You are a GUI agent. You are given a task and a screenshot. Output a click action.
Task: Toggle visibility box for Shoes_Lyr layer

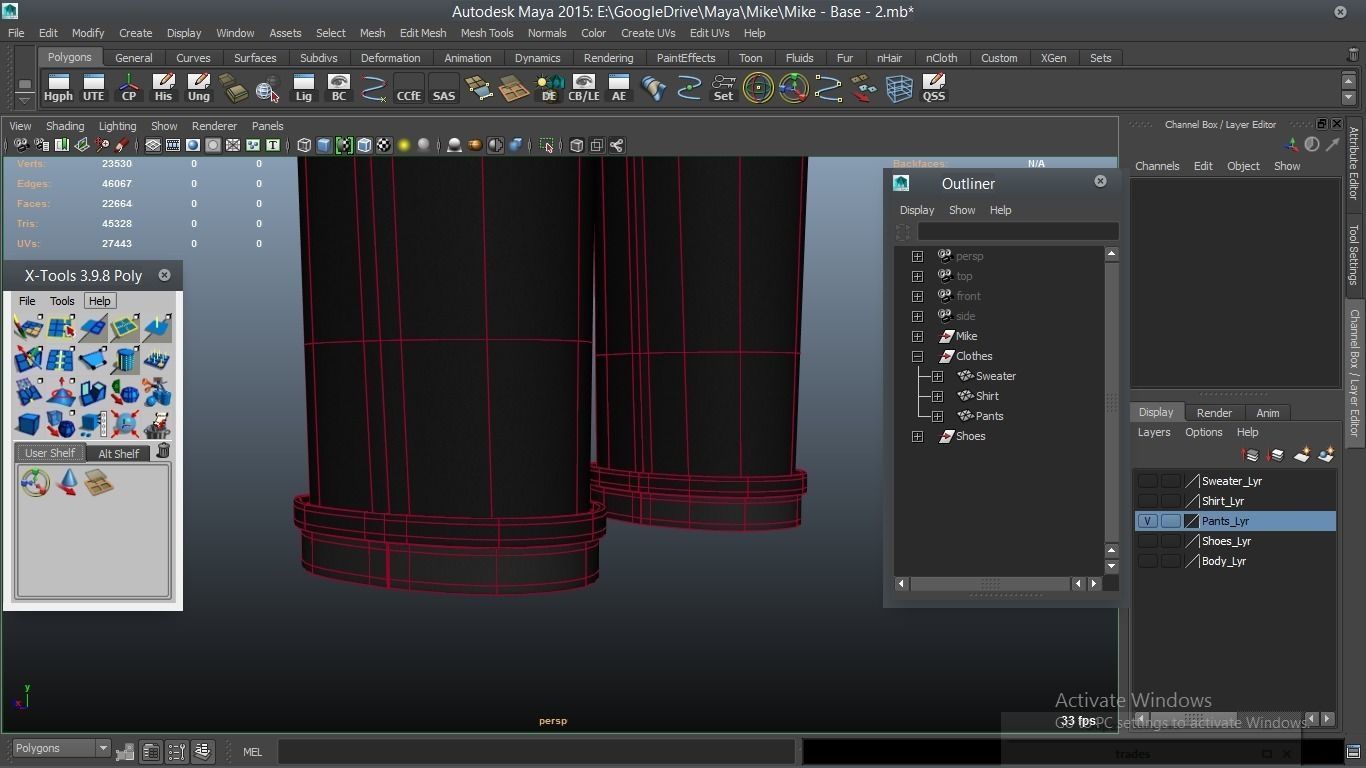1147,541
